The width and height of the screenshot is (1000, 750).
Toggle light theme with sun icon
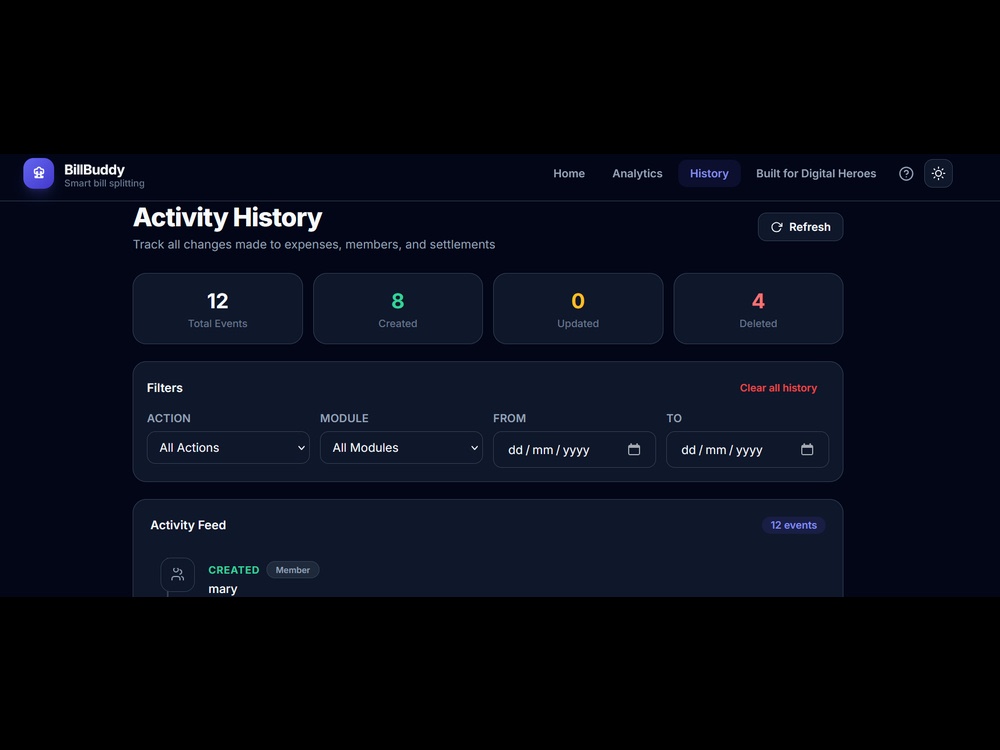938,173
